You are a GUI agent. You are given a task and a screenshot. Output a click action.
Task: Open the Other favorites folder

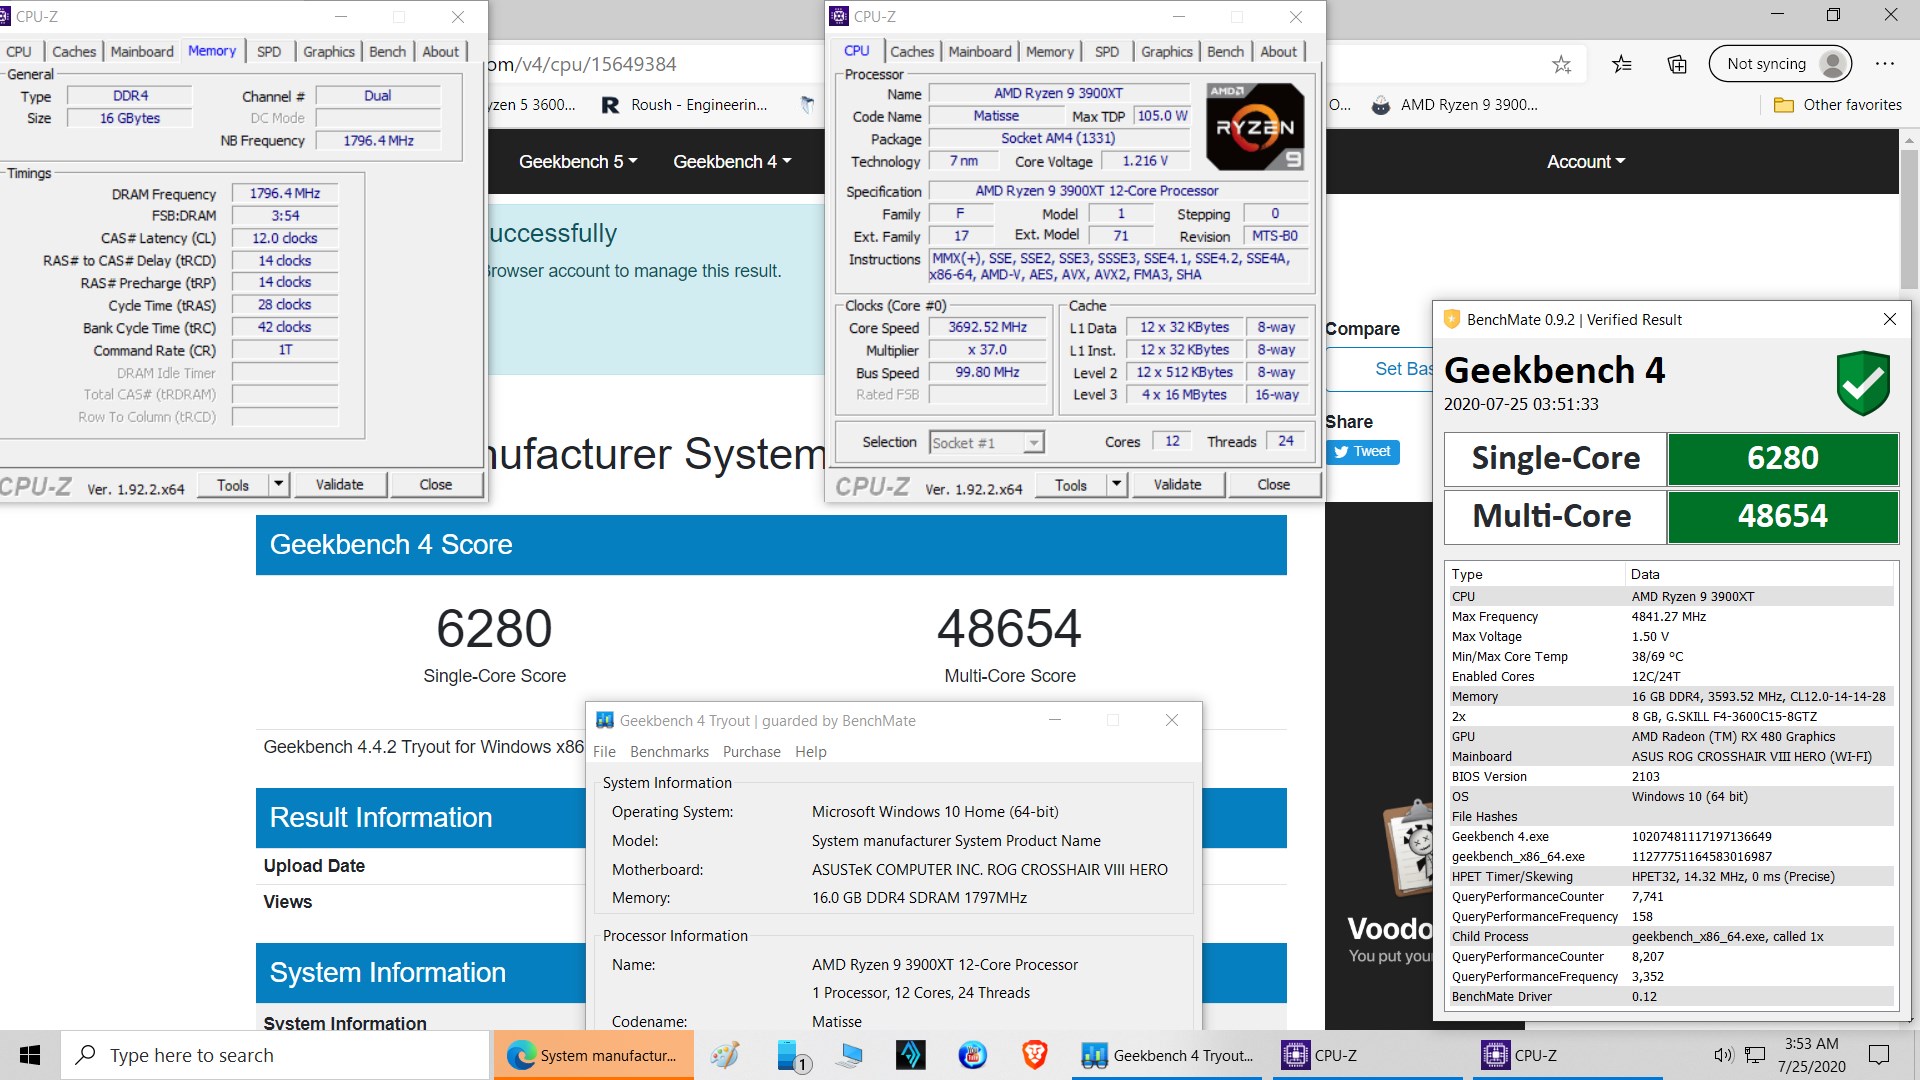1837,105
